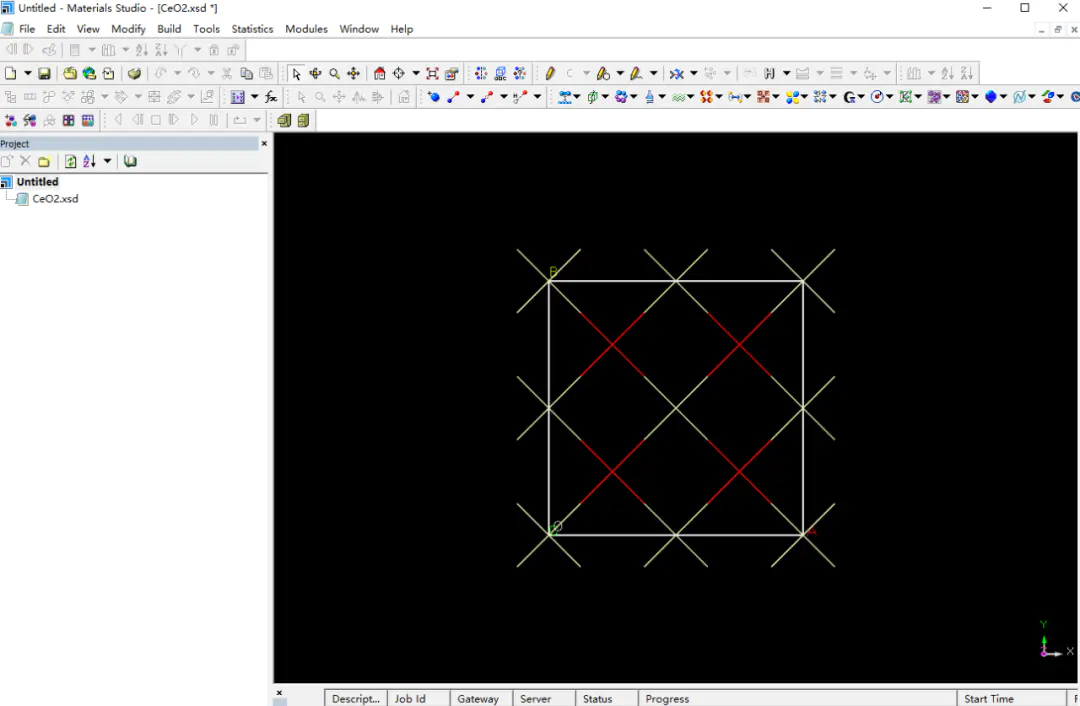Expand the Recenter tool dropdown arrow
1080x706 pixels.
pyautogui.click(x=416, y=74)
